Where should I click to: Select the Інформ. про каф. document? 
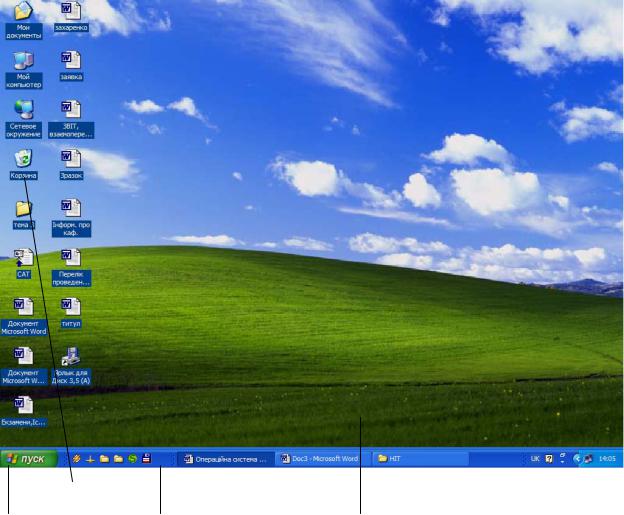click(x=71, y=218)
